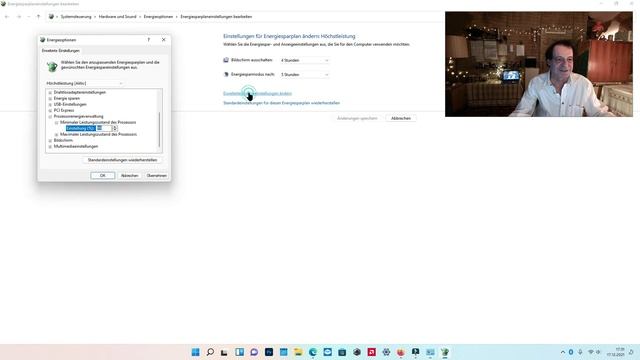Expand the USB-Einstellungen node
This screenshot has height=360, width=640.
pos(50,104)
